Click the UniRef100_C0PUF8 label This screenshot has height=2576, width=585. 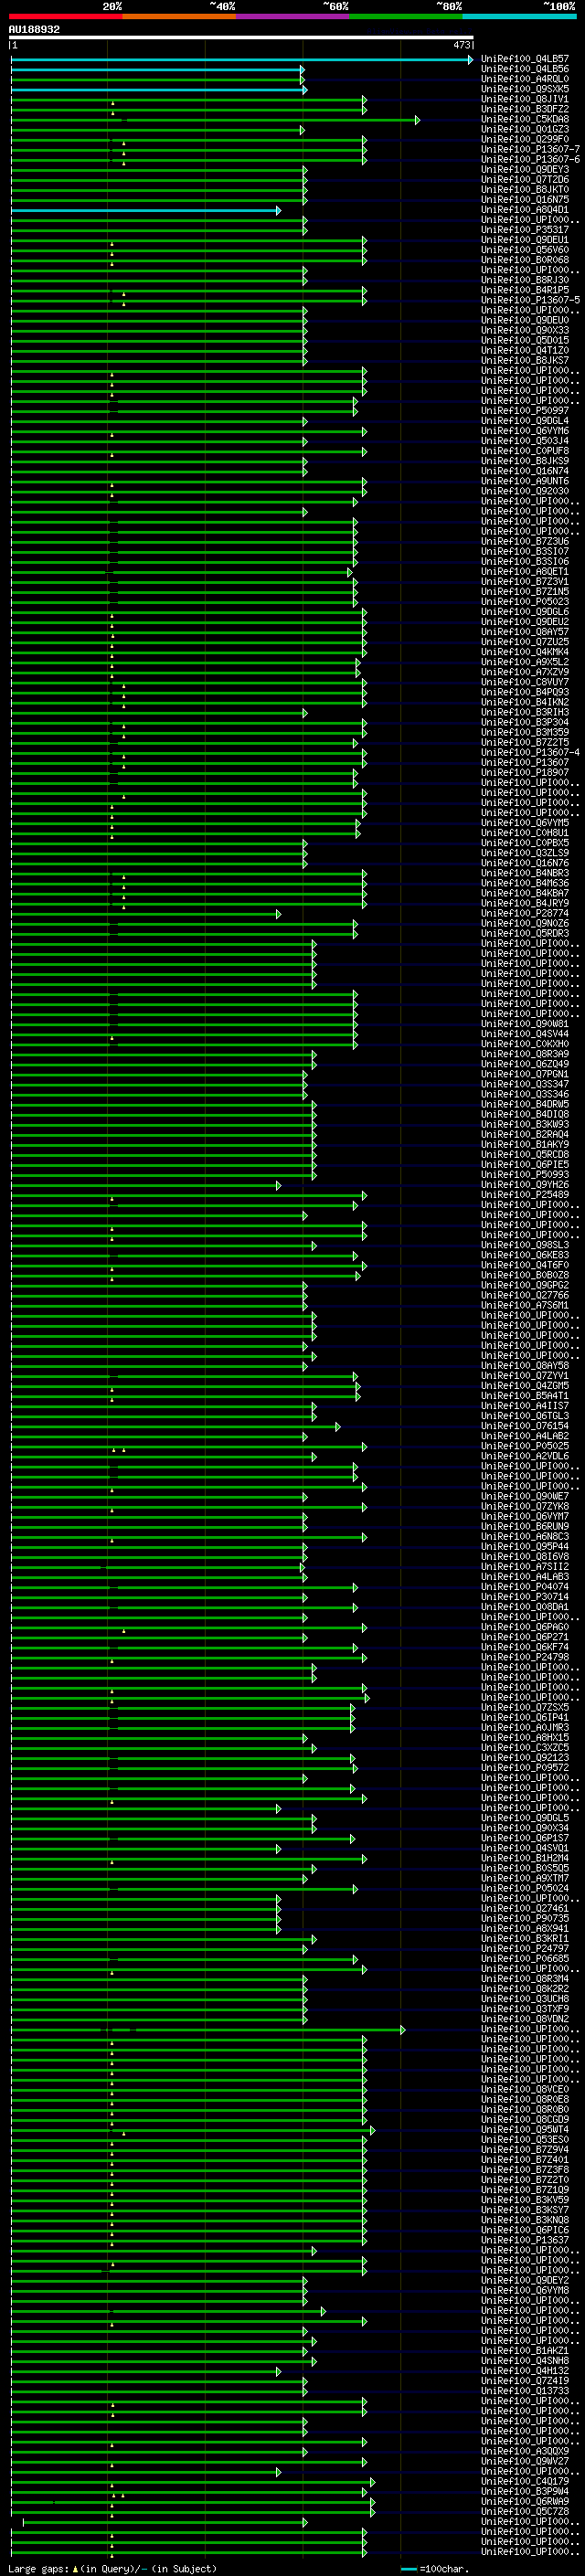525,451
